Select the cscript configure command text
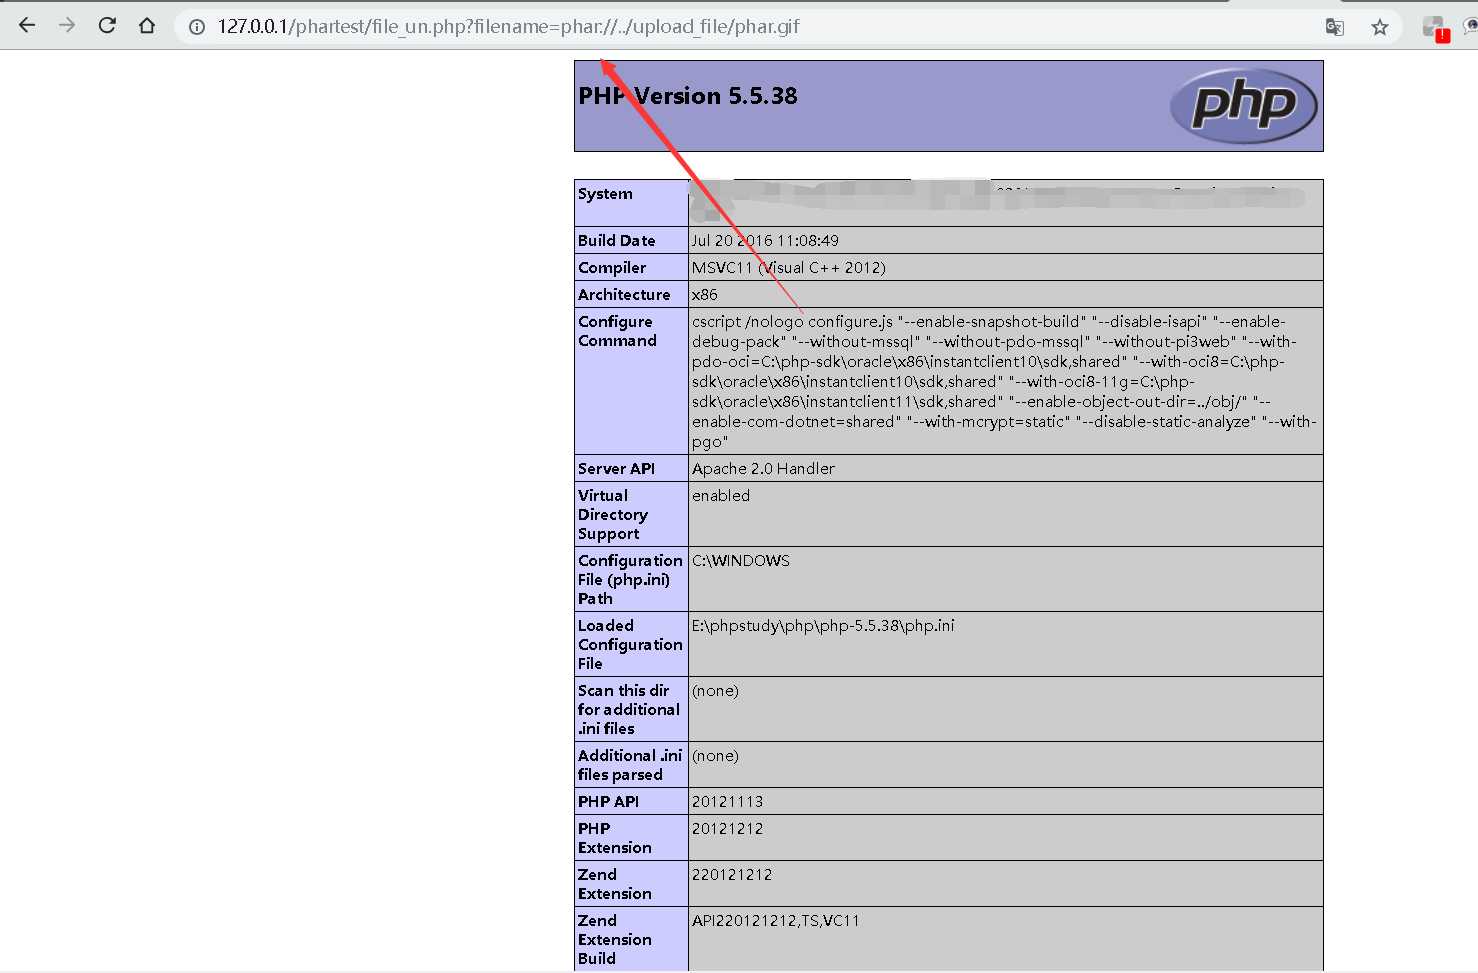Viewport: 1478px width, 973px height. coord(1004,382)
